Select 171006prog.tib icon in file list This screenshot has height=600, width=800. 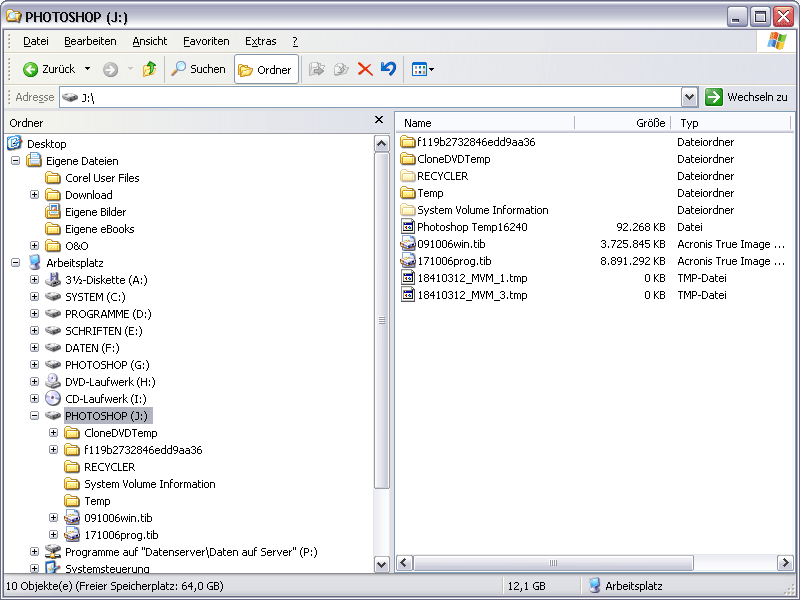408,261
